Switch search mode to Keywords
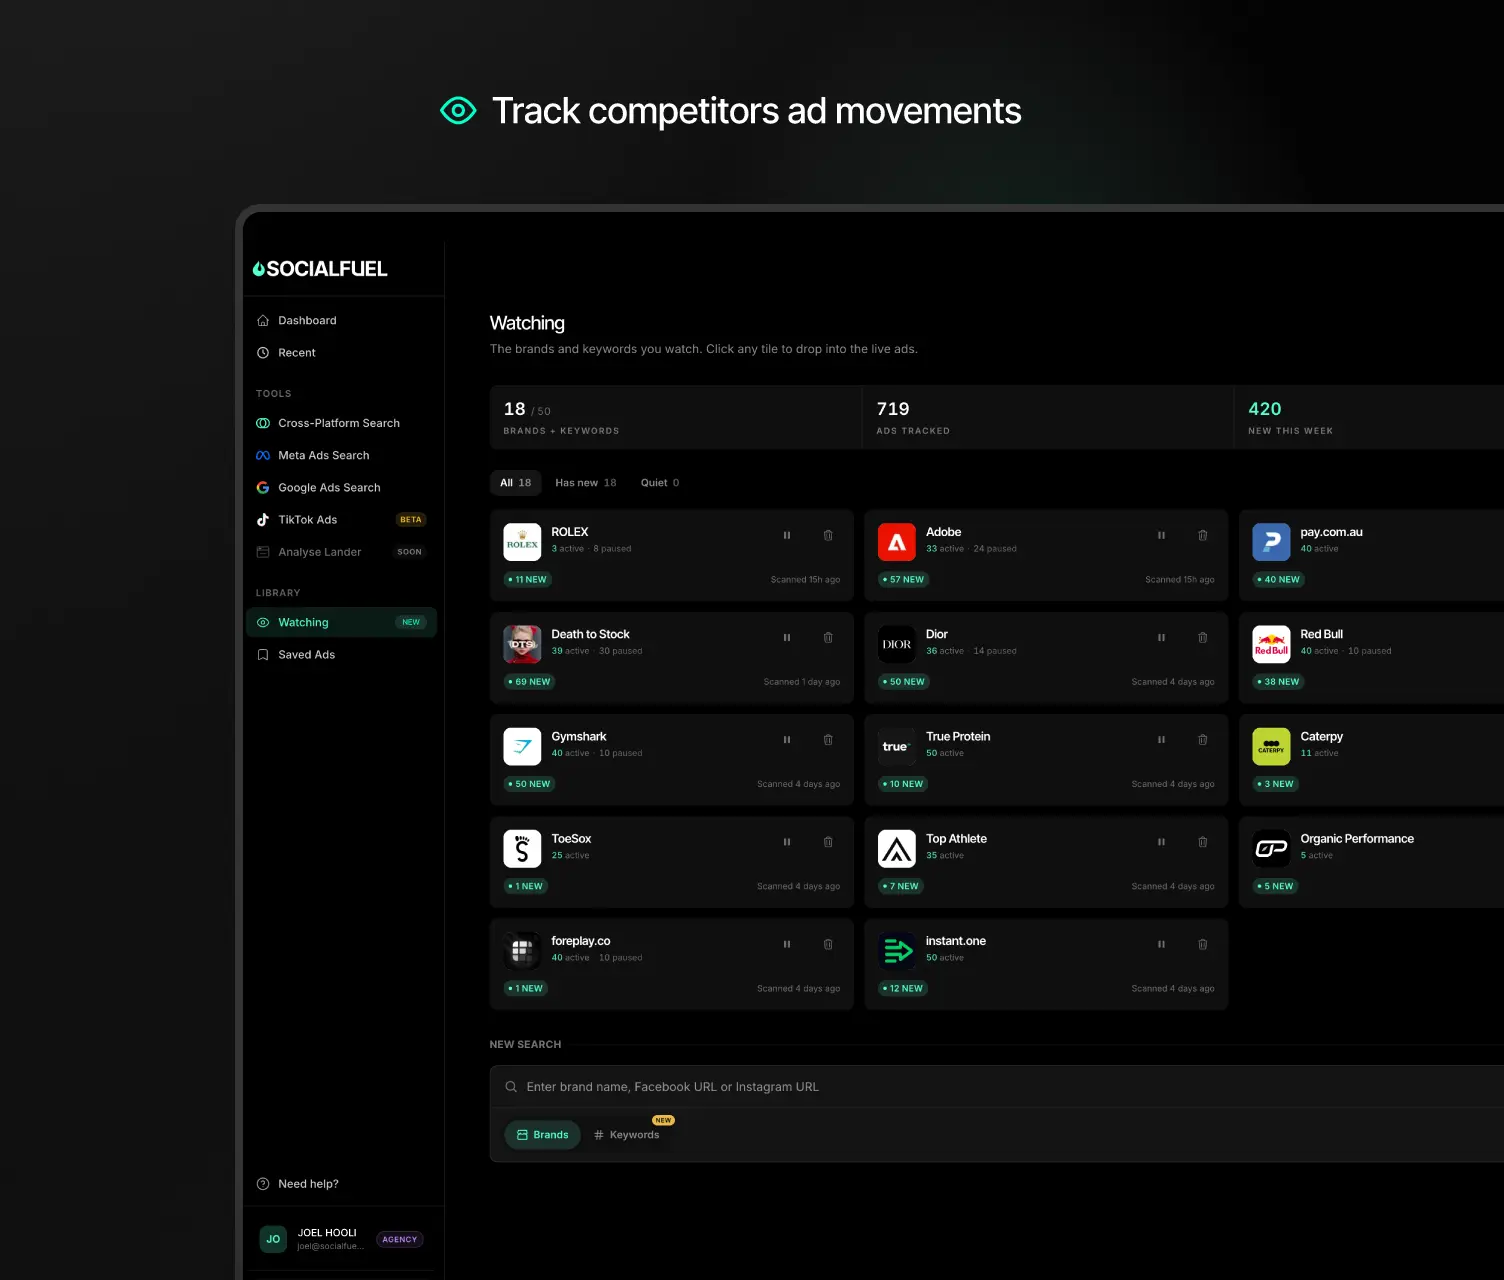The width and height of the screenshot is (1504, 1280). 627,1135
